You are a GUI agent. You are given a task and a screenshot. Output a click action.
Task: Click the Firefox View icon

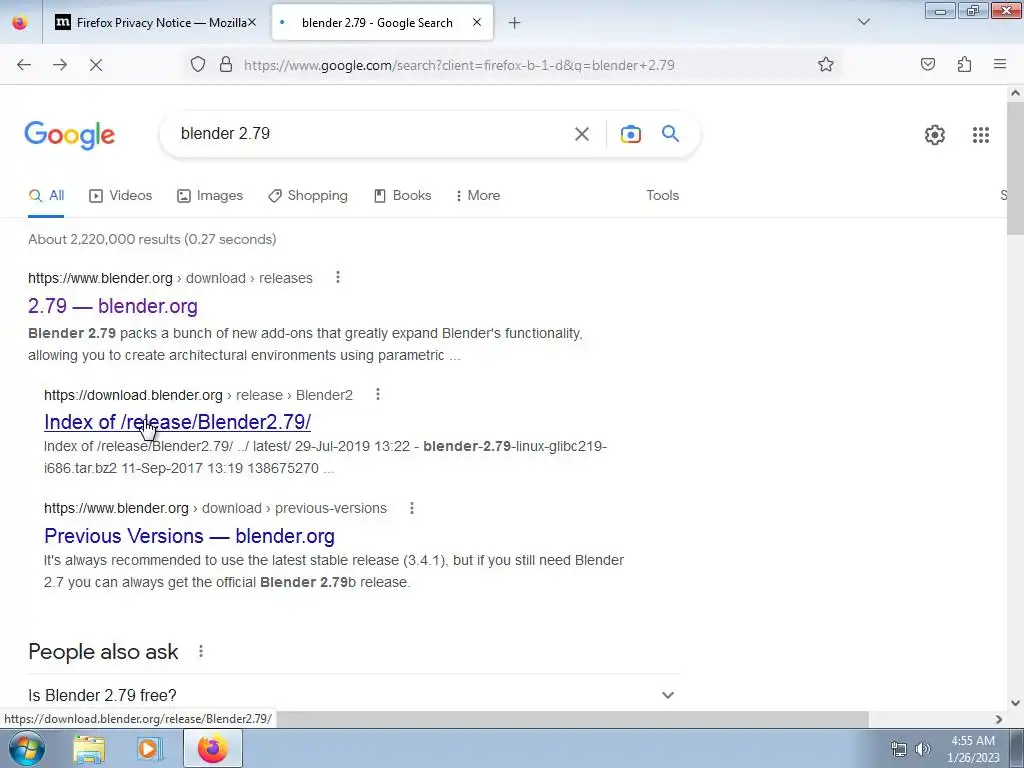[20, 22]
